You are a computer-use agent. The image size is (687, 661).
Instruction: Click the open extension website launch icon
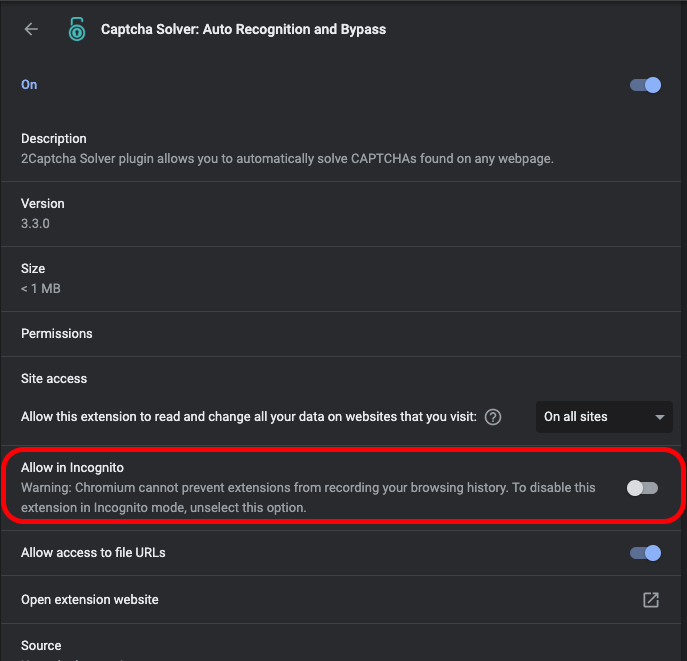tap(651, 600)
